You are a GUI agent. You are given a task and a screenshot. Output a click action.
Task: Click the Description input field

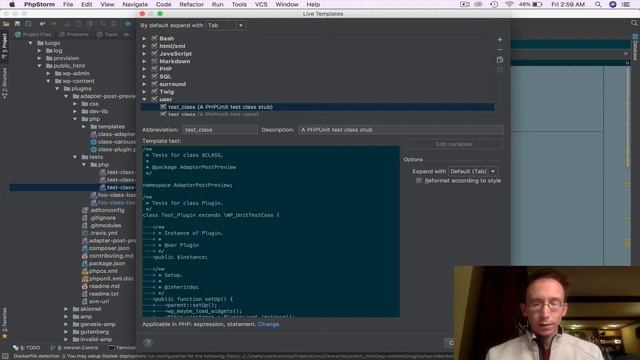pos(400,130)
